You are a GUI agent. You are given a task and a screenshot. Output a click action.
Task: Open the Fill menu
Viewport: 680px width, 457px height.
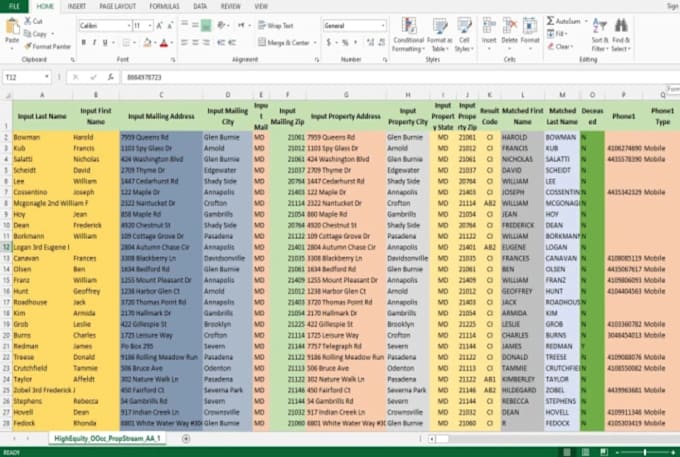556,33
